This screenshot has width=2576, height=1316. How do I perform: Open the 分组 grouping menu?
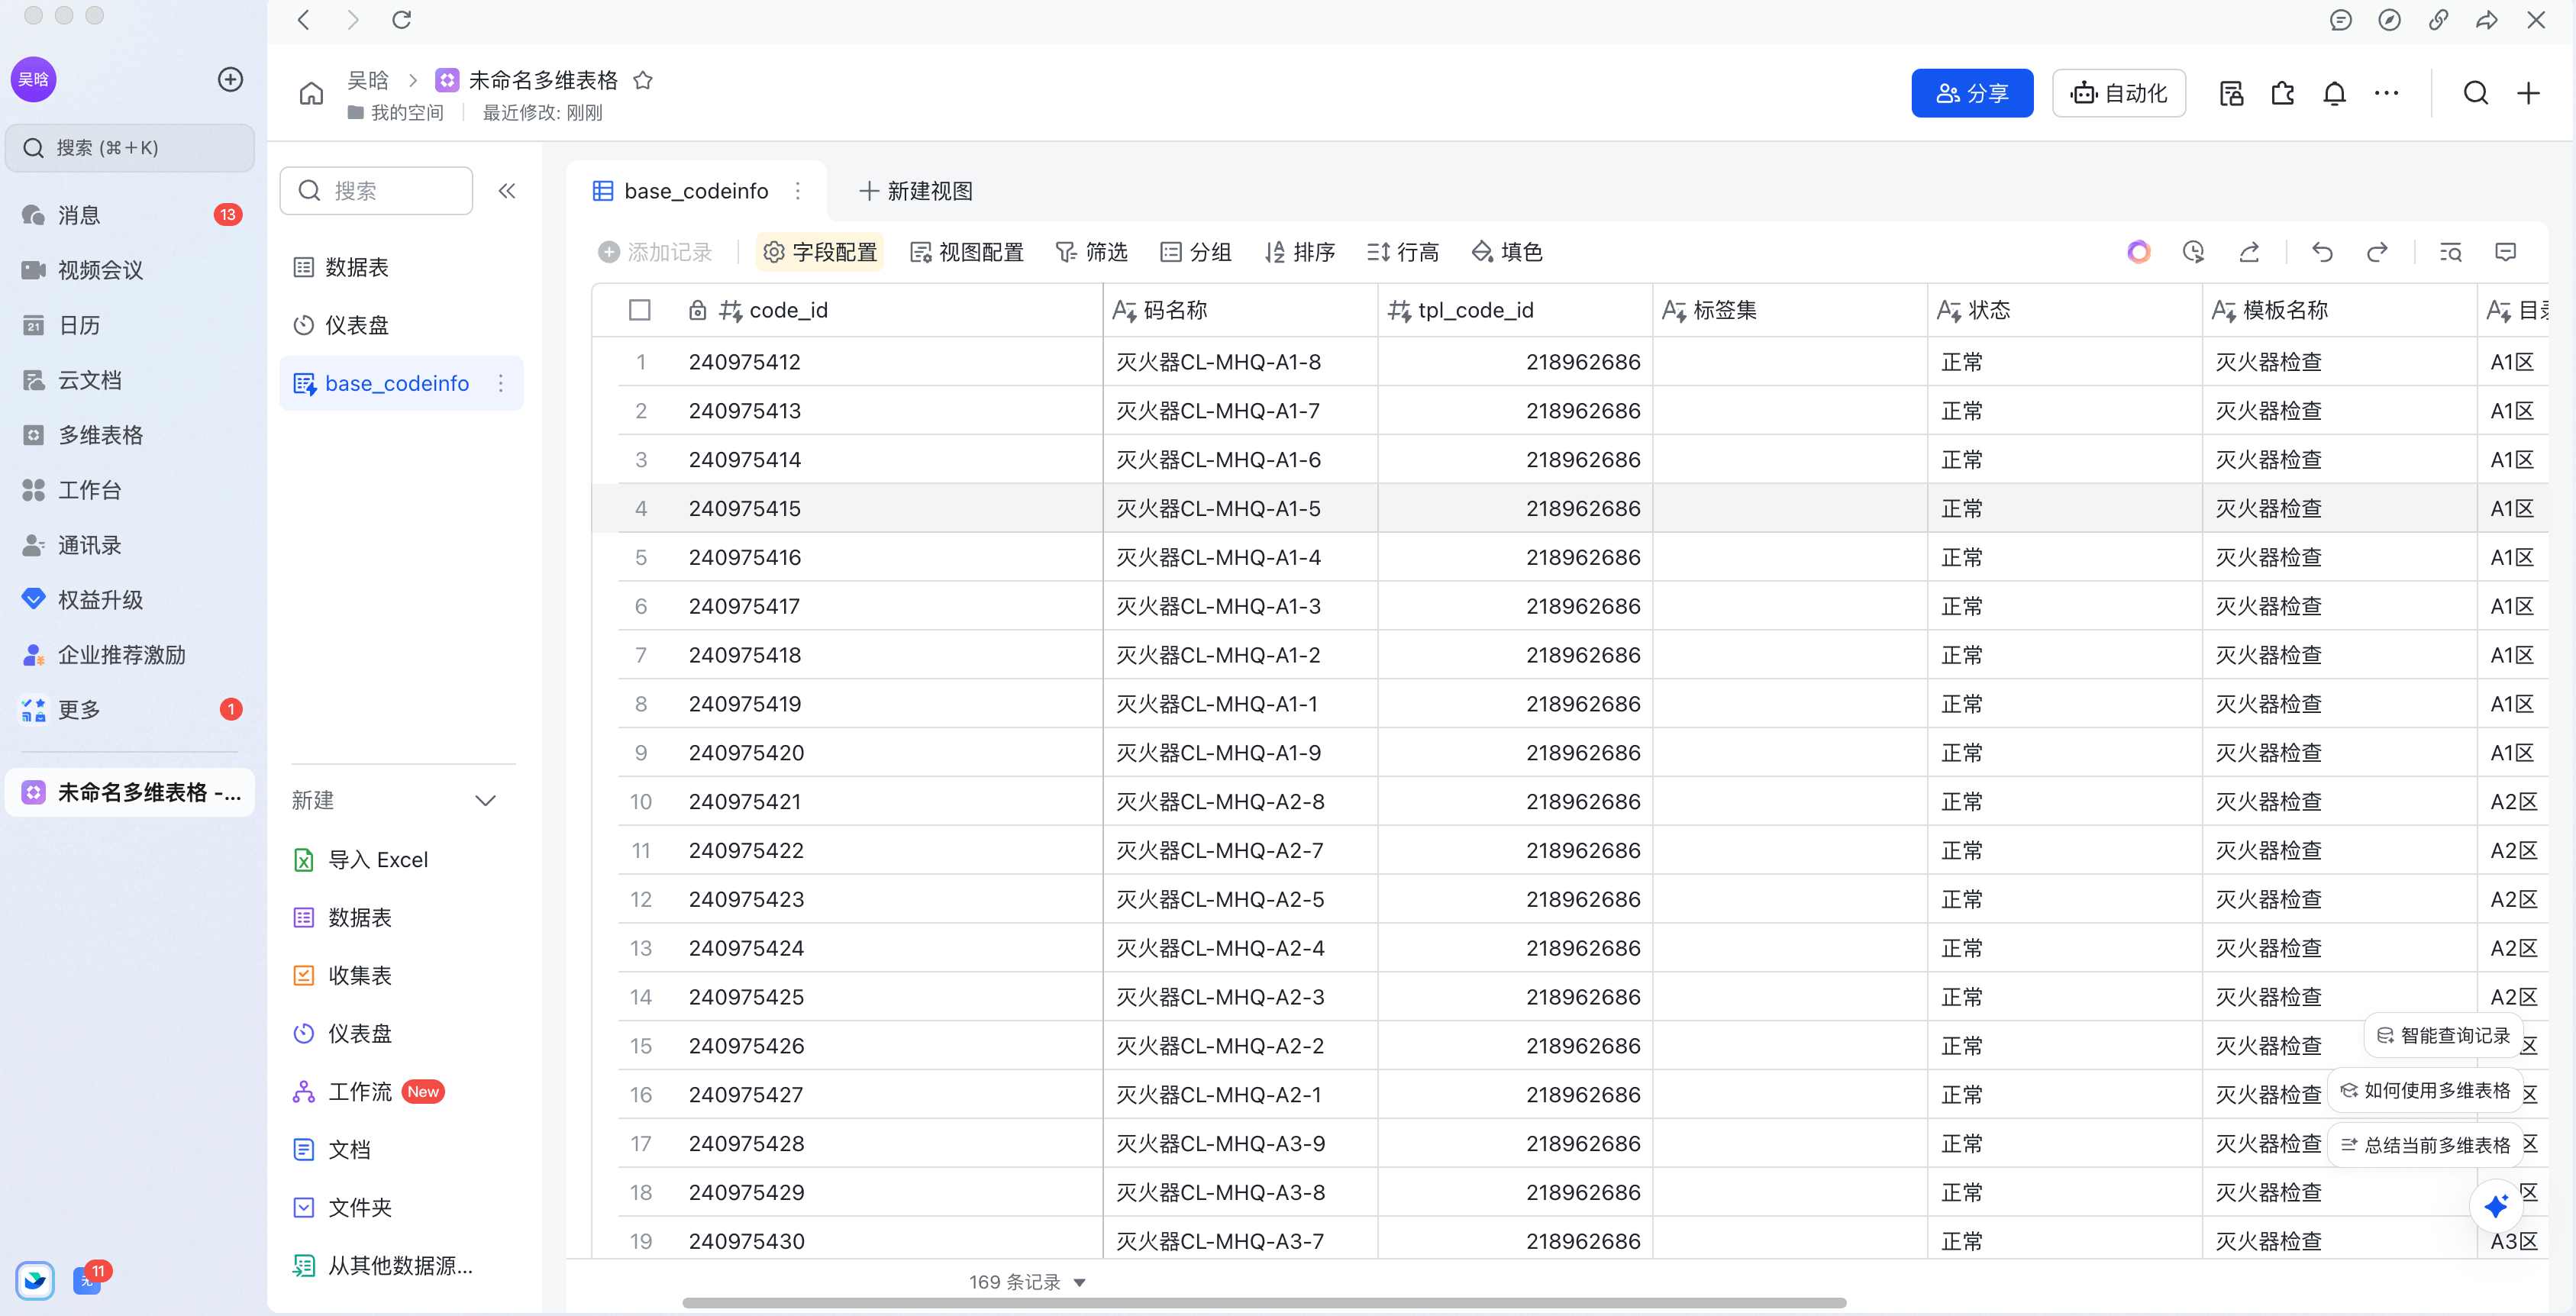[1196, 252]
